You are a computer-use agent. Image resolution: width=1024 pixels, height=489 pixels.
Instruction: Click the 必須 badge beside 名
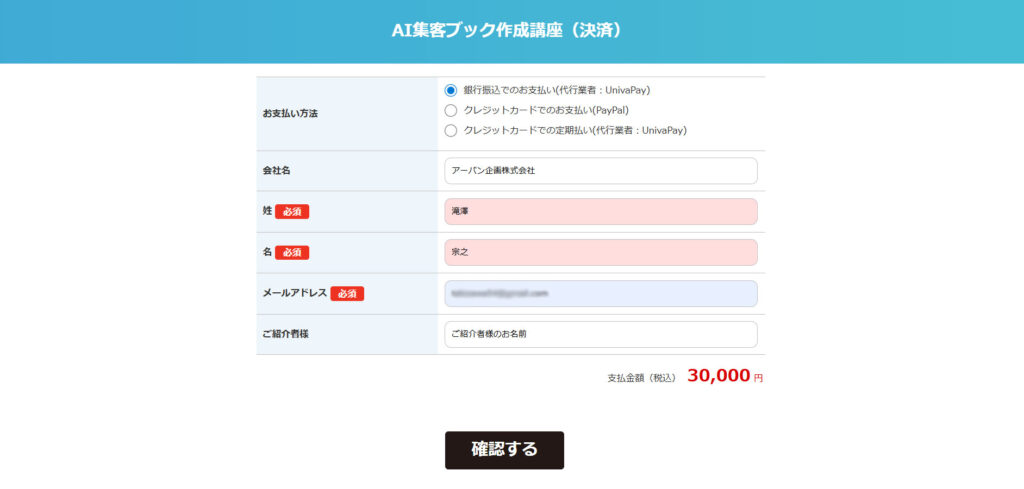pyautogui.click(x=292, y=252)
